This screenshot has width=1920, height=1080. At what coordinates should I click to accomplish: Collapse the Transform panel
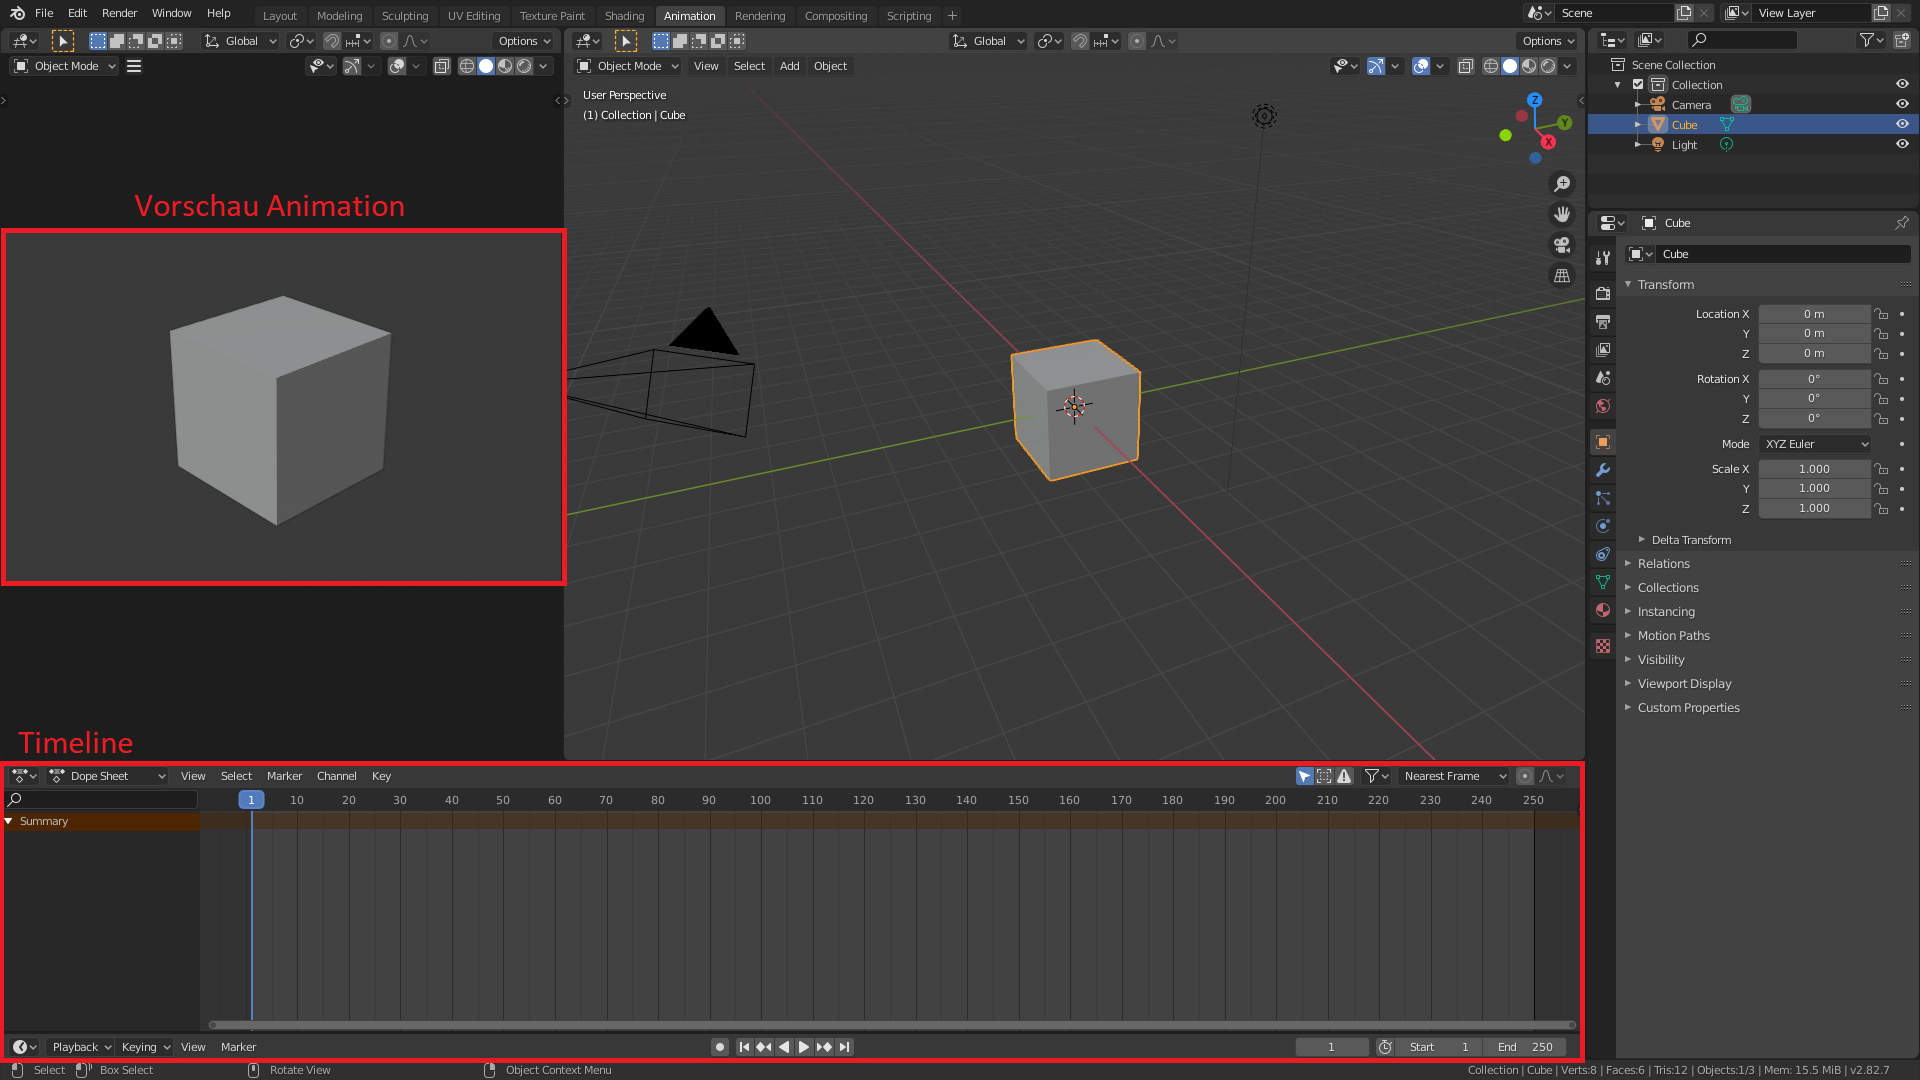1665,285
